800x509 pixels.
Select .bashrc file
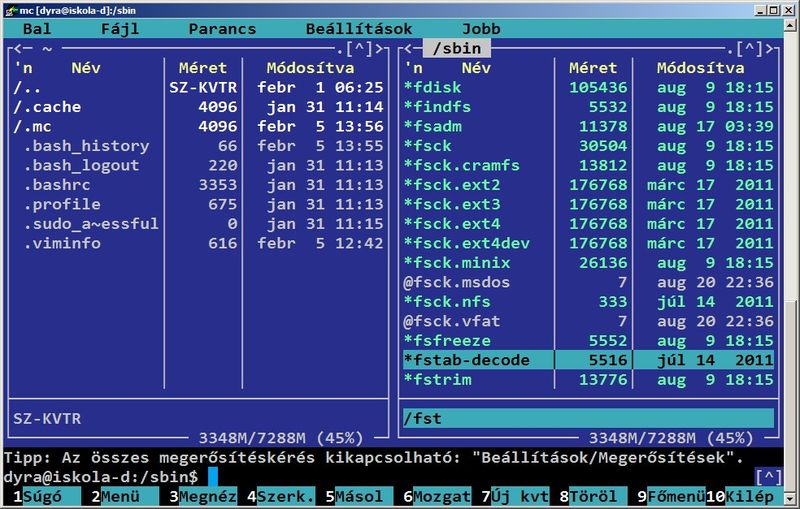coord(198,185)
